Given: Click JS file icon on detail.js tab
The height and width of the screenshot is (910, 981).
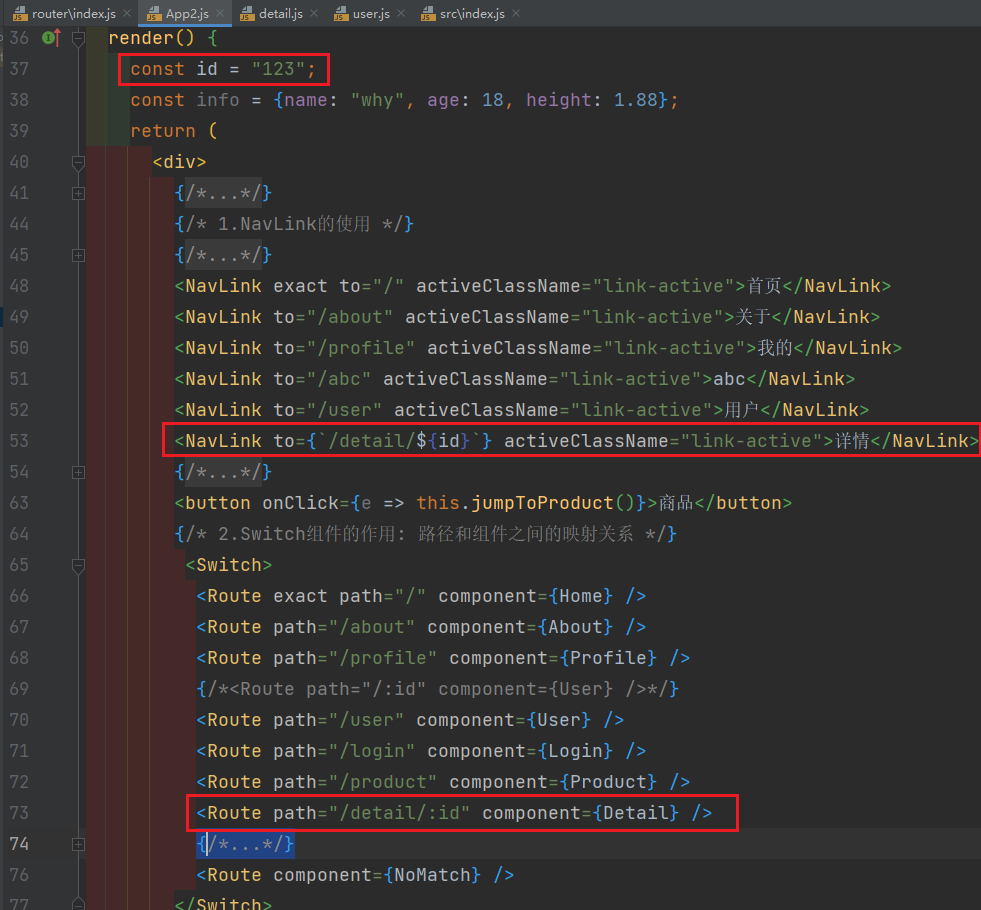Looking at the screenshot, I should point(247,13).
